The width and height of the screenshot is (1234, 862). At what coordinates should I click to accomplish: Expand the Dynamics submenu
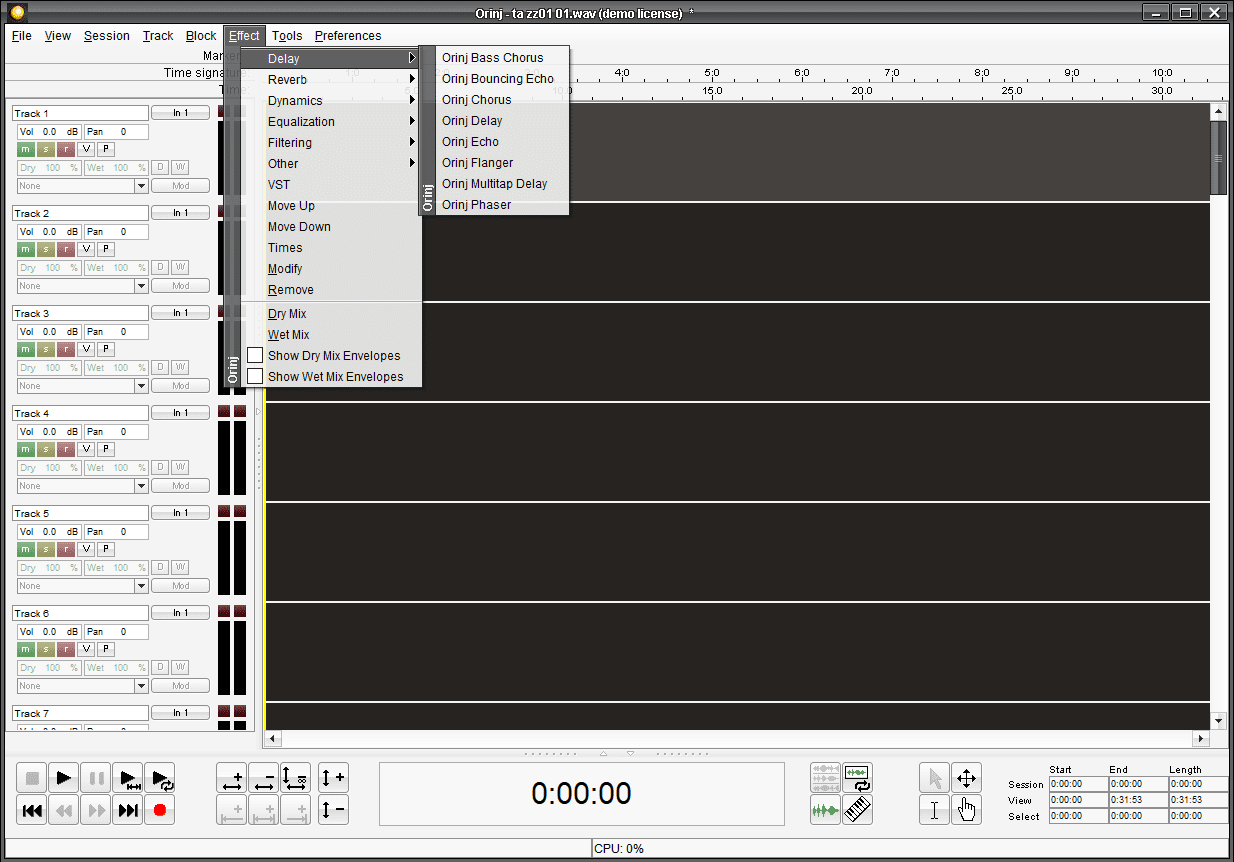coord(331,100)
